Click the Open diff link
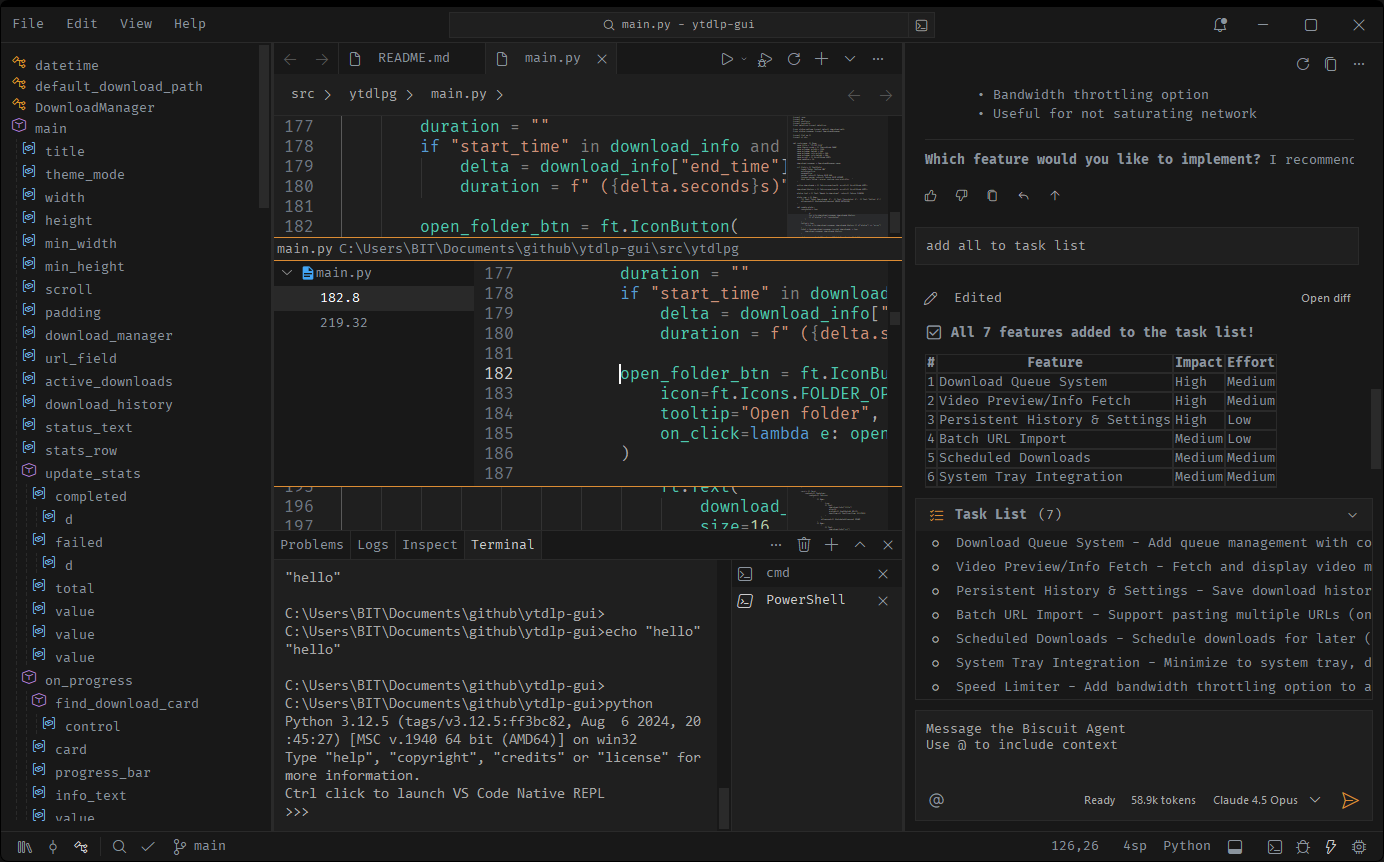 click(x=1326, y=298)
